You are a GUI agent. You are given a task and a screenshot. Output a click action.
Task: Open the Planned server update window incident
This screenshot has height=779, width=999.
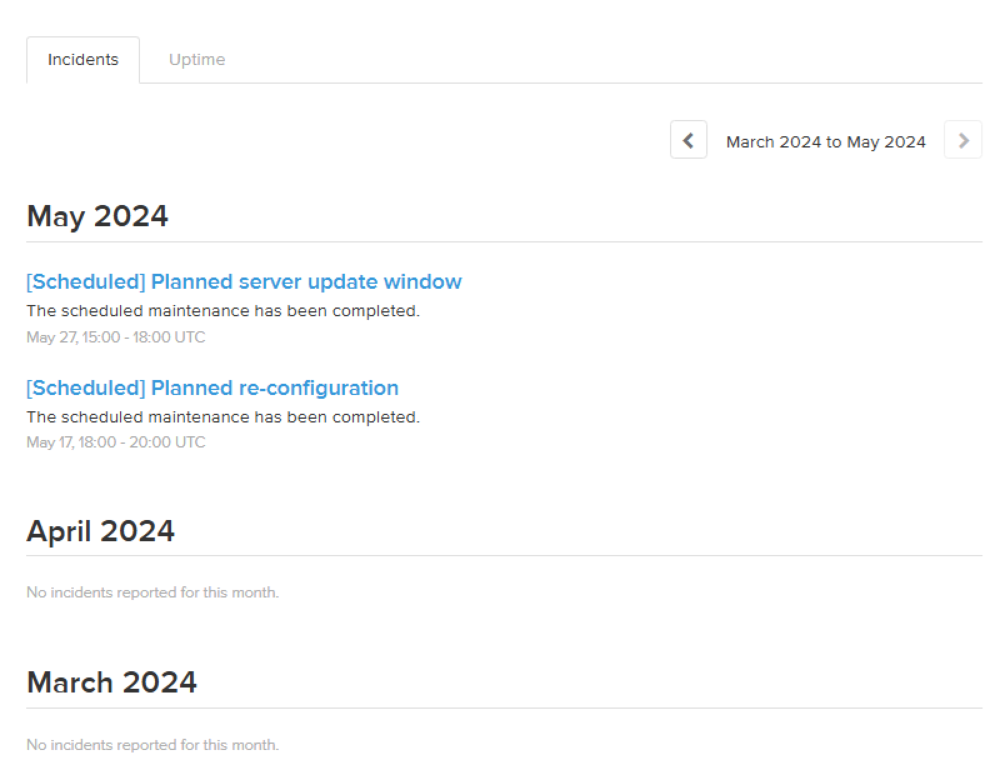click(244, 282)
